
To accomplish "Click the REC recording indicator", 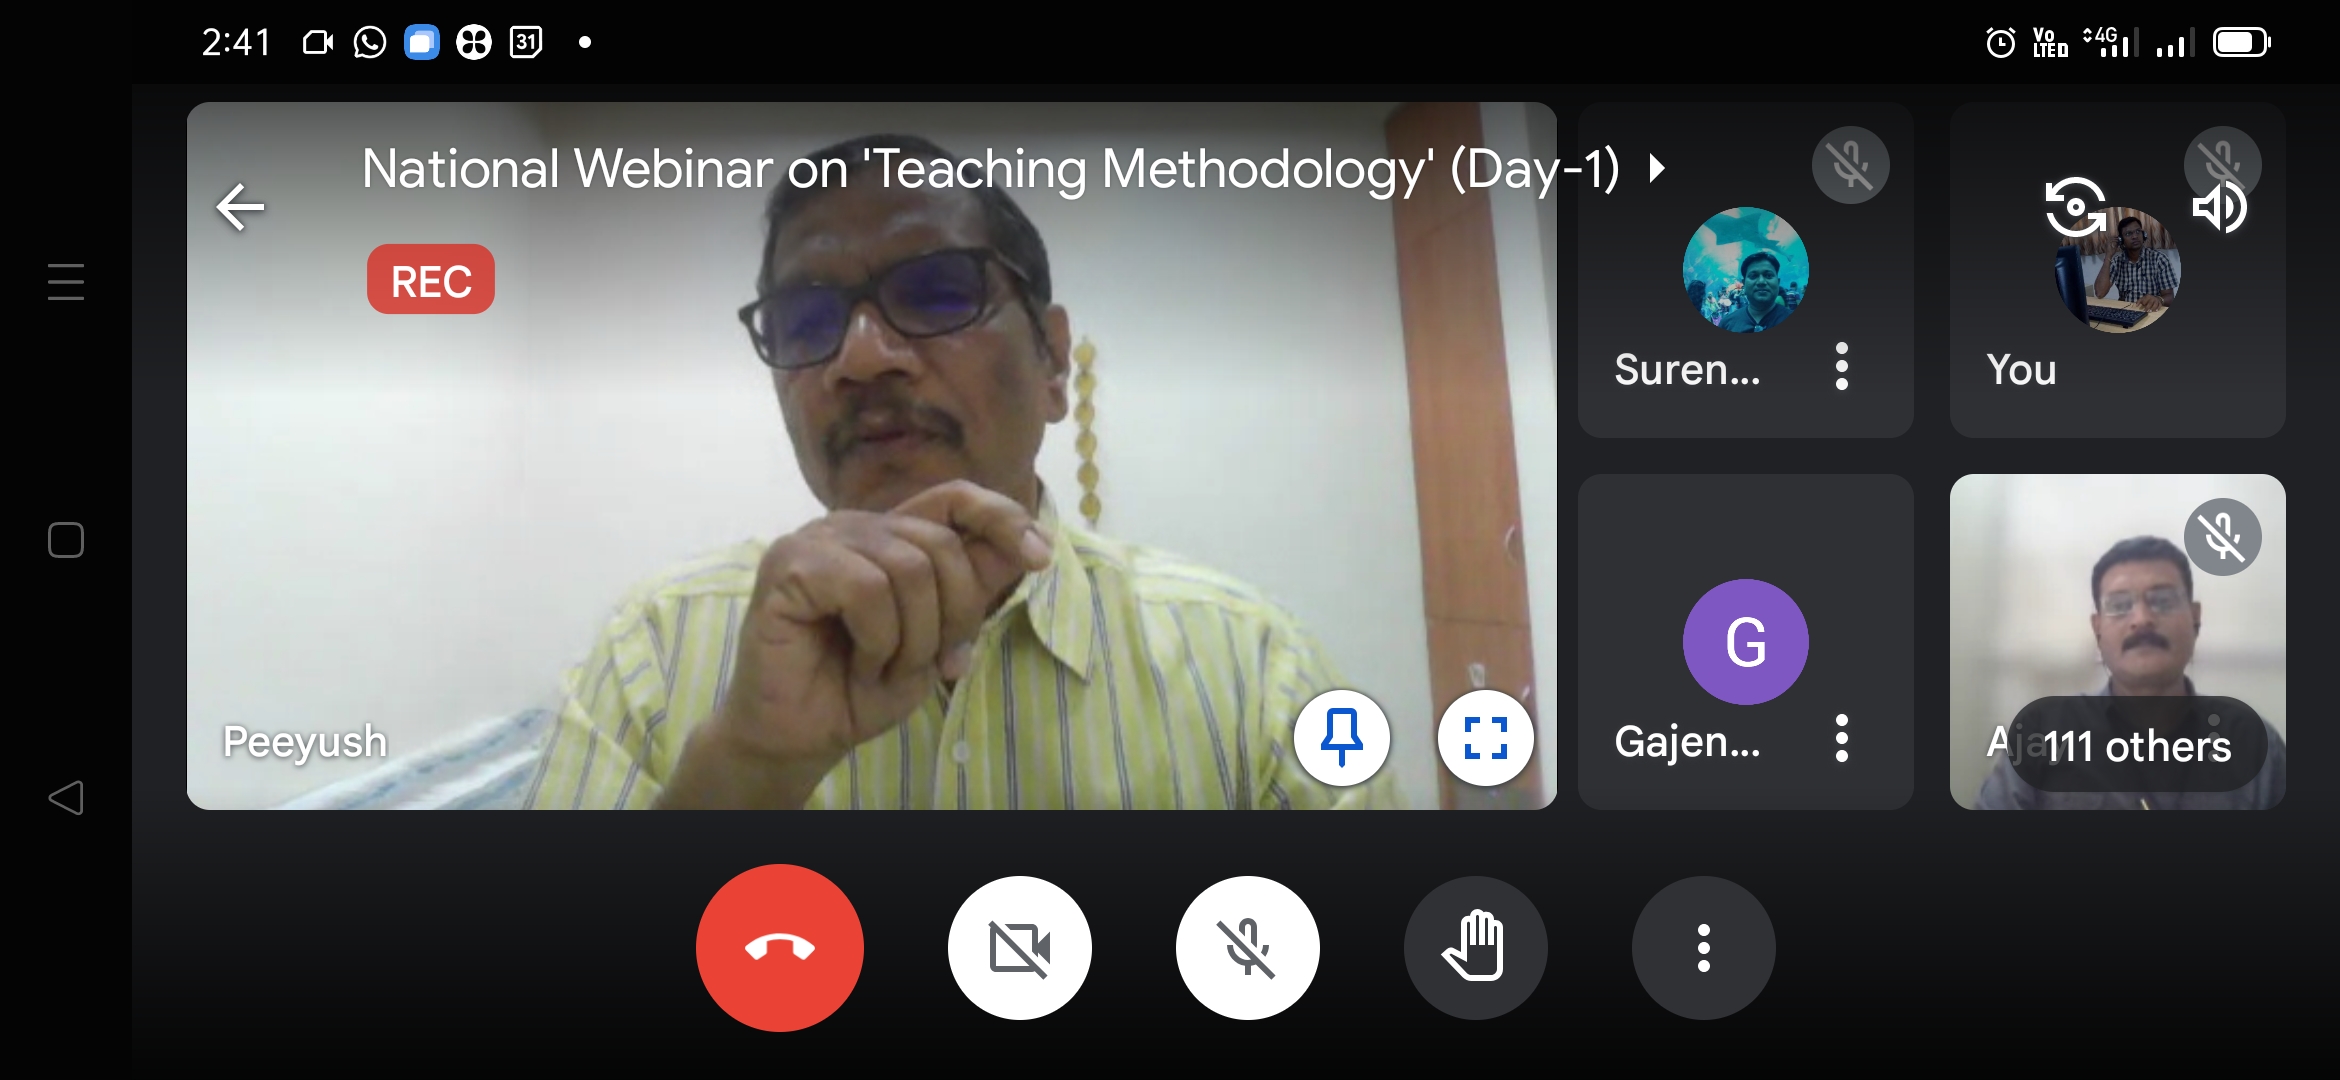I will [431, 280].
